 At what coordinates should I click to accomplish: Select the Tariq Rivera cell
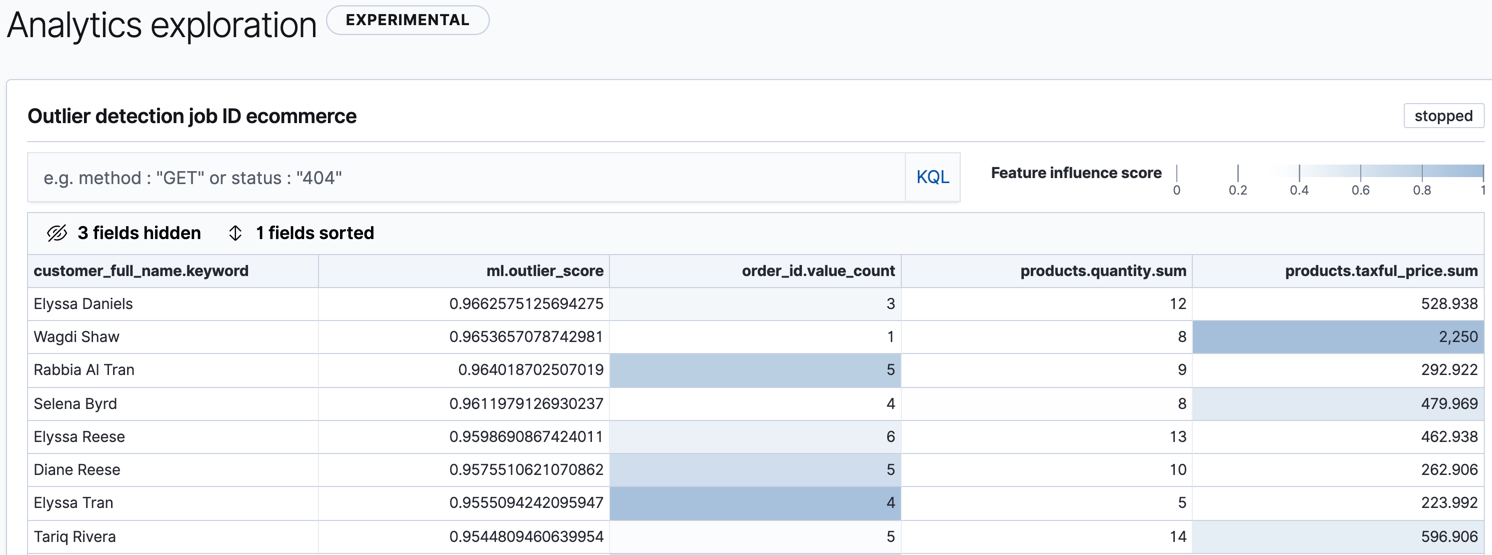click(x=173, y=537)
